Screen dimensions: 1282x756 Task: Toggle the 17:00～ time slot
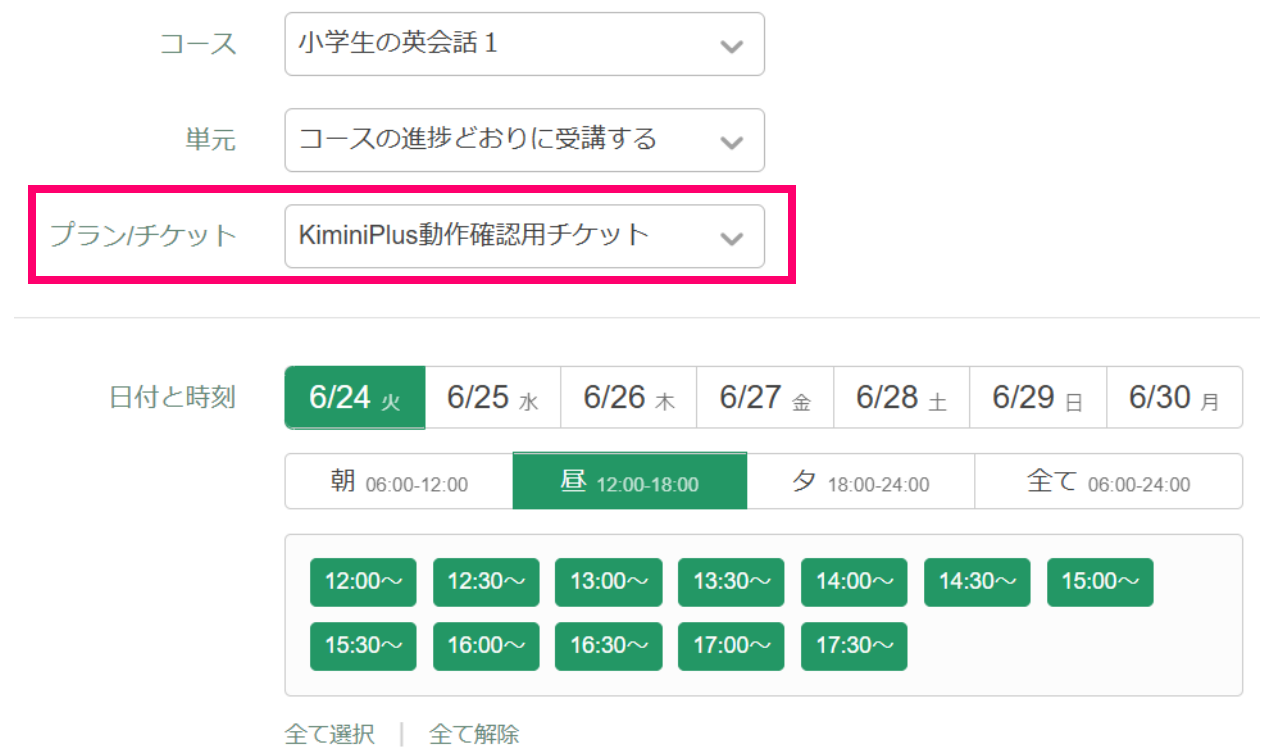pos(731,646)
